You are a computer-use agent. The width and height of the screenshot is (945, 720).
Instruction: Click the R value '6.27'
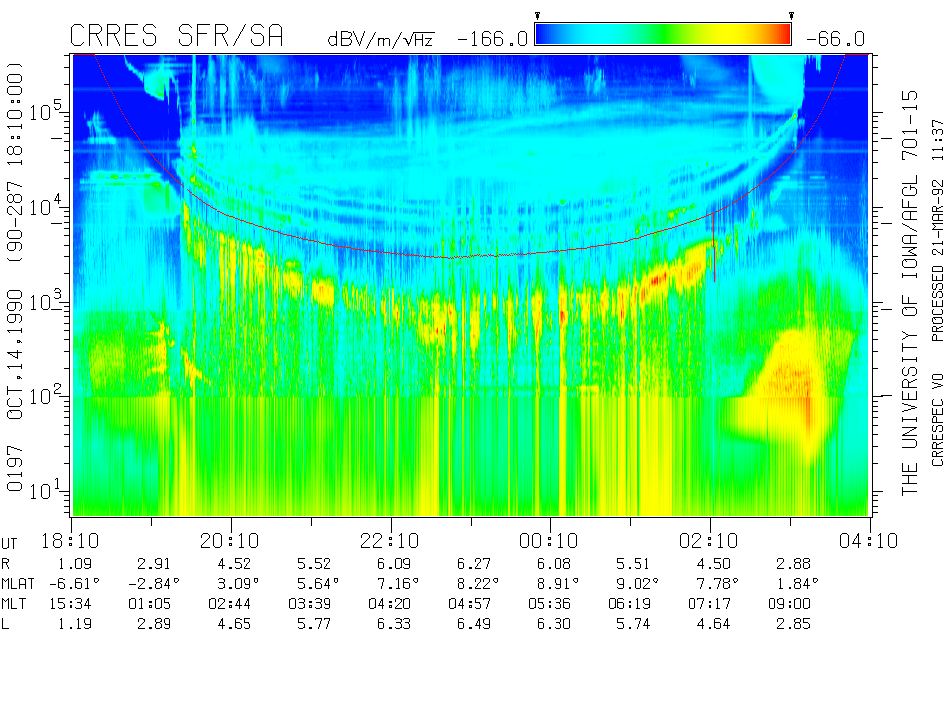pyautogui.click(x=474, y=564)
